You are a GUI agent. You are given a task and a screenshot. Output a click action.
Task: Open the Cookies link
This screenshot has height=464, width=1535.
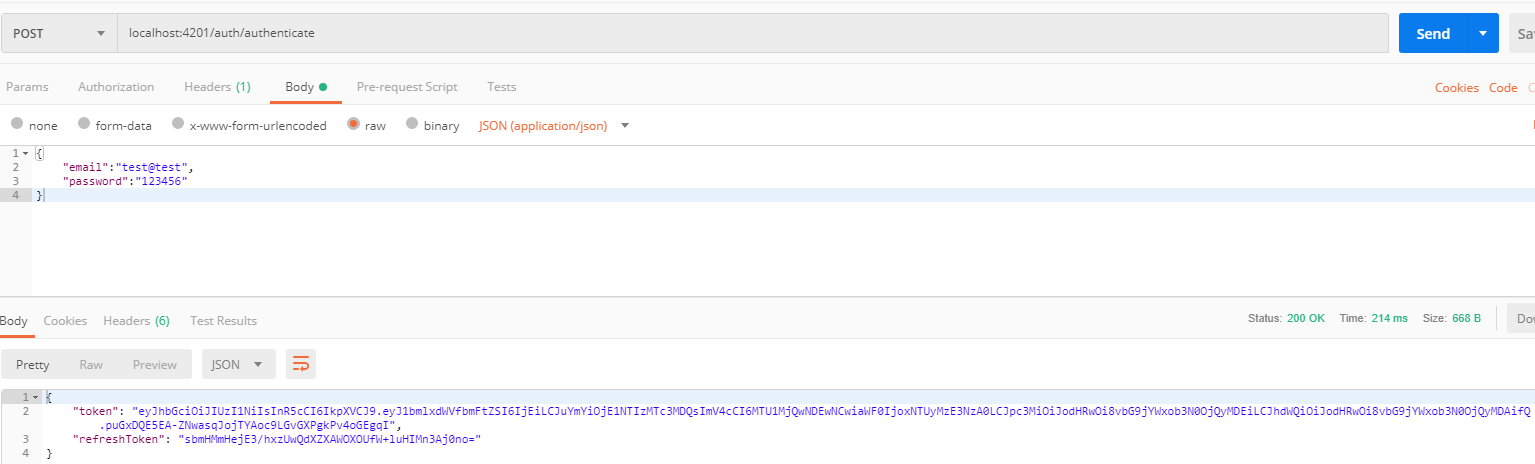[x=1456, y=88]
